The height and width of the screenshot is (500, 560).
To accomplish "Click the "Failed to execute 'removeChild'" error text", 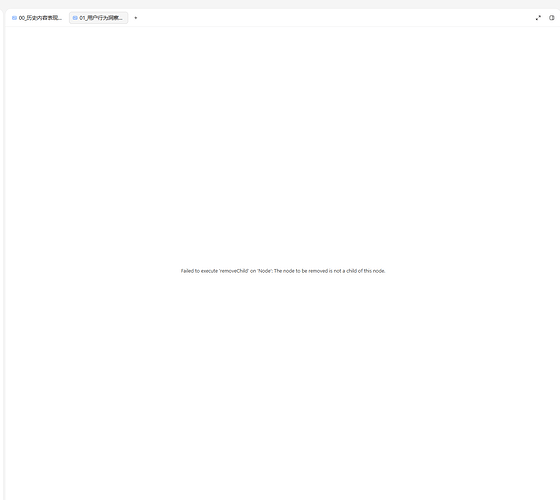I will click(x=283, y=271).
